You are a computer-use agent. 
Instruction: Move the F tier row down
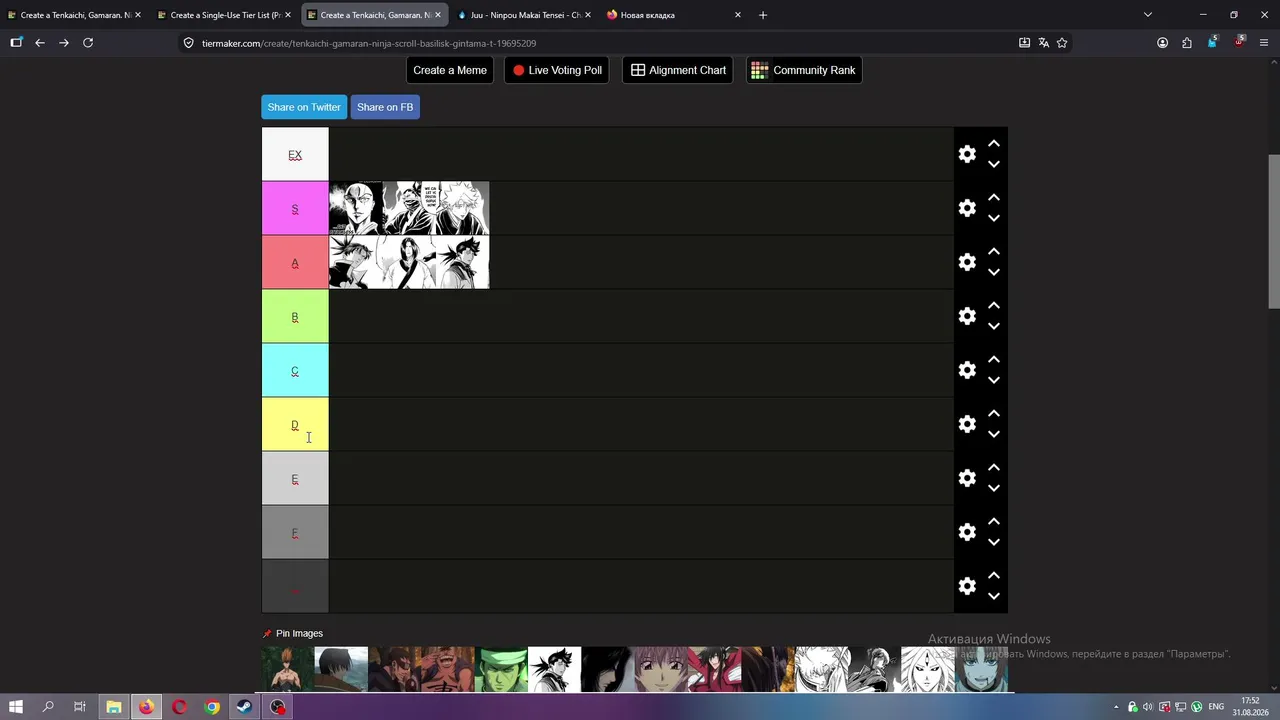994,542
